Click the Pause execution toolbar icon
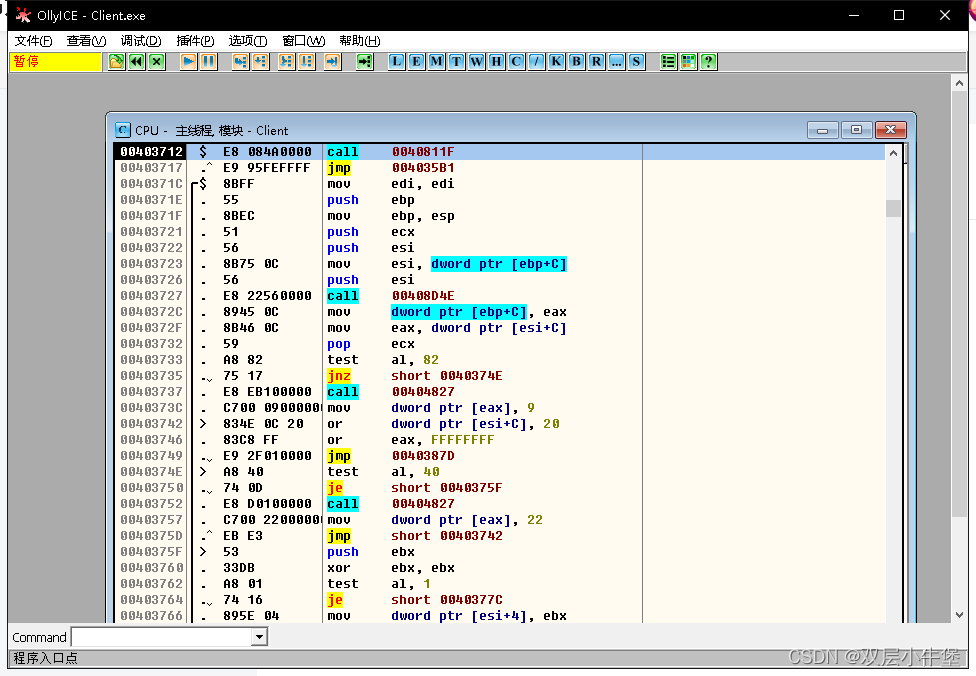This screenshot has width=976, height=676. pyautogui.click(x=209, y=62)
